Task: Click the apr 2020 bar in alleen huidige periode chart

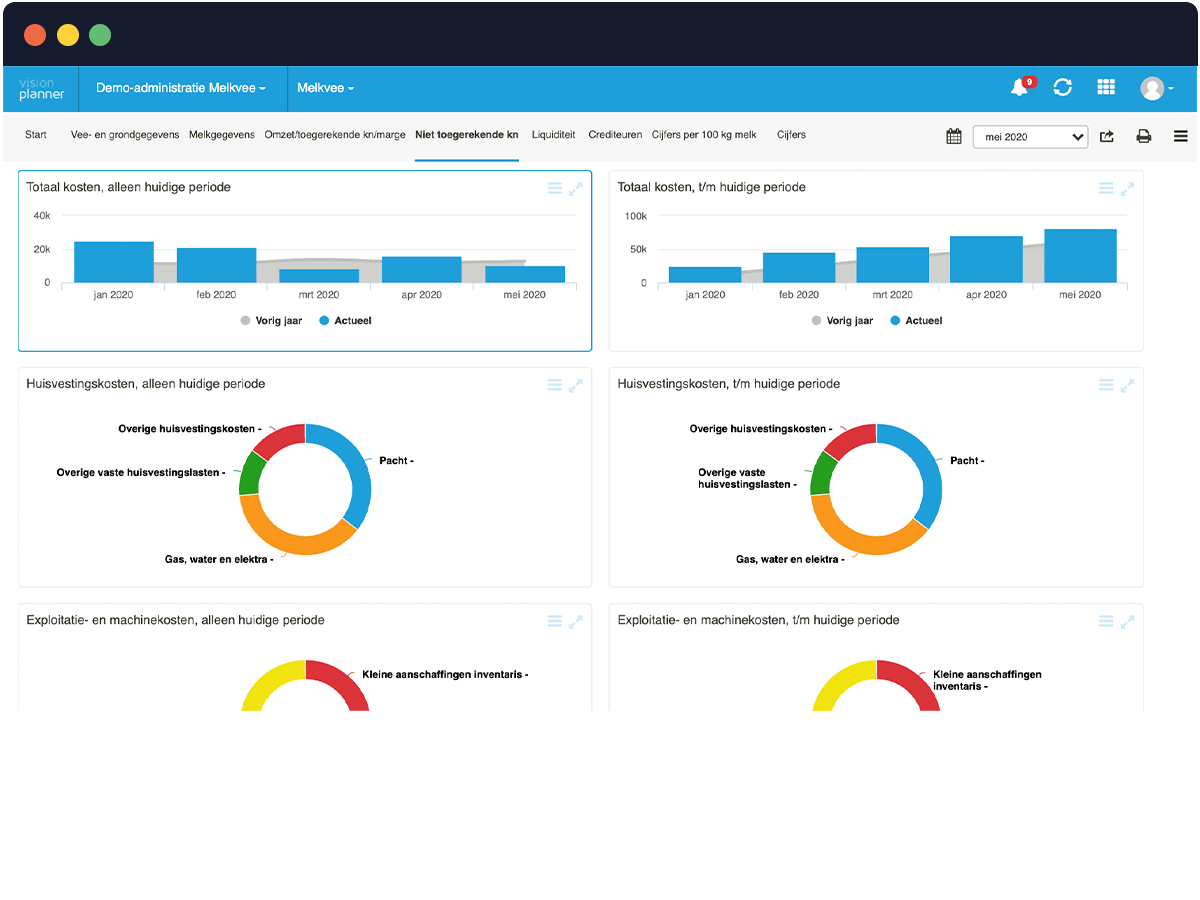Action: (422, 270)
